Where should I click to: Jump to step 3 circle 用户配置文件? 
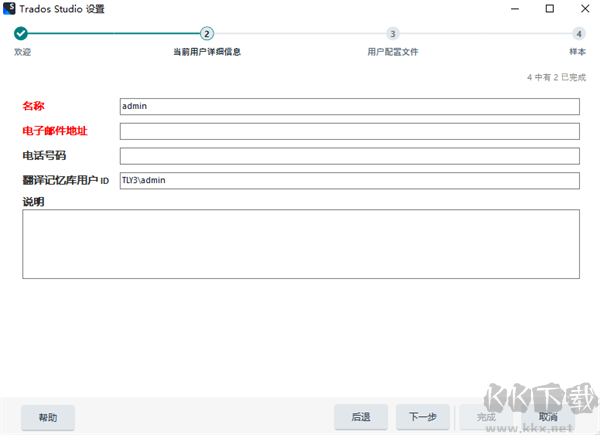point(392,33)
